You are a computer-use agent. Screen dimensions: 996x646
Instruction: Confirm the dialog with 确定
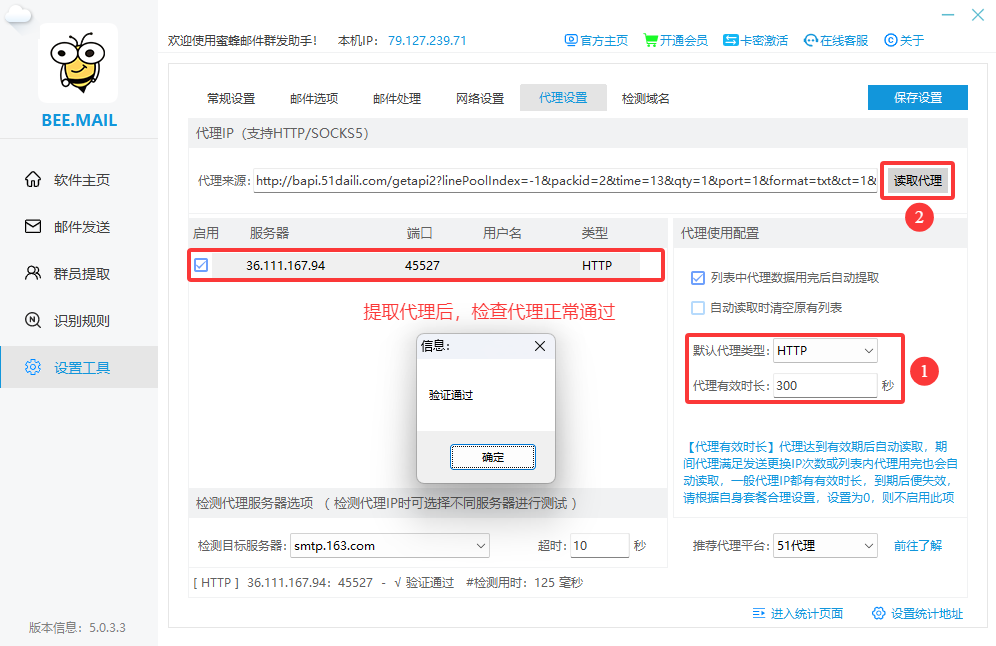click(493, 457)
